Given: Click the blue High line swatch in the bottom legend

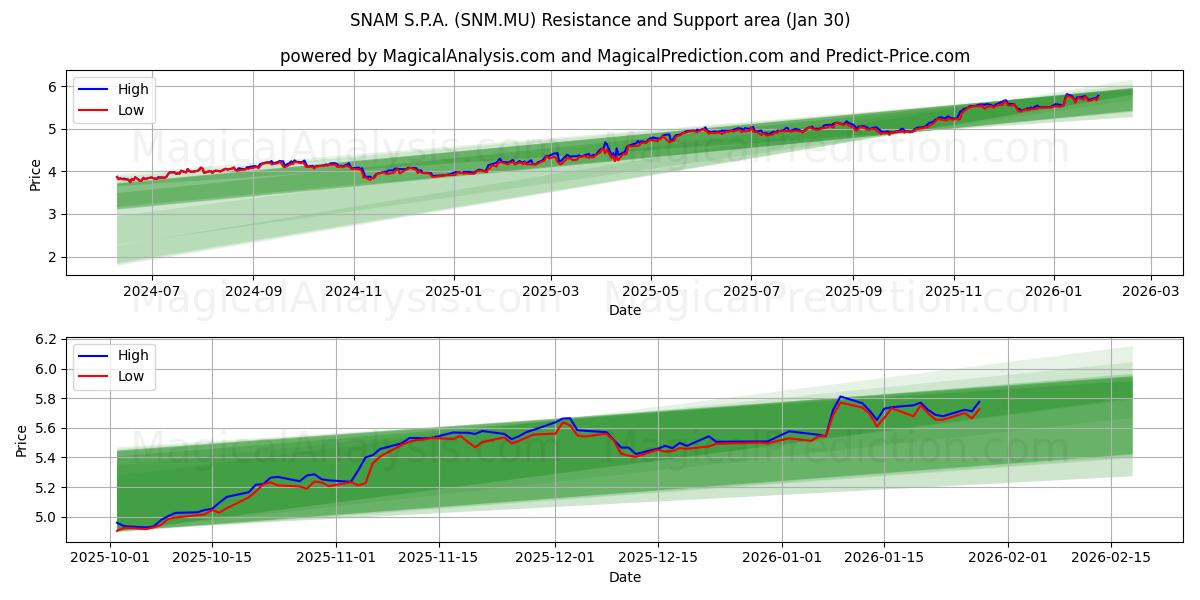Looking at the screenshot, I should pyautogui.click(x=94, y=356).
